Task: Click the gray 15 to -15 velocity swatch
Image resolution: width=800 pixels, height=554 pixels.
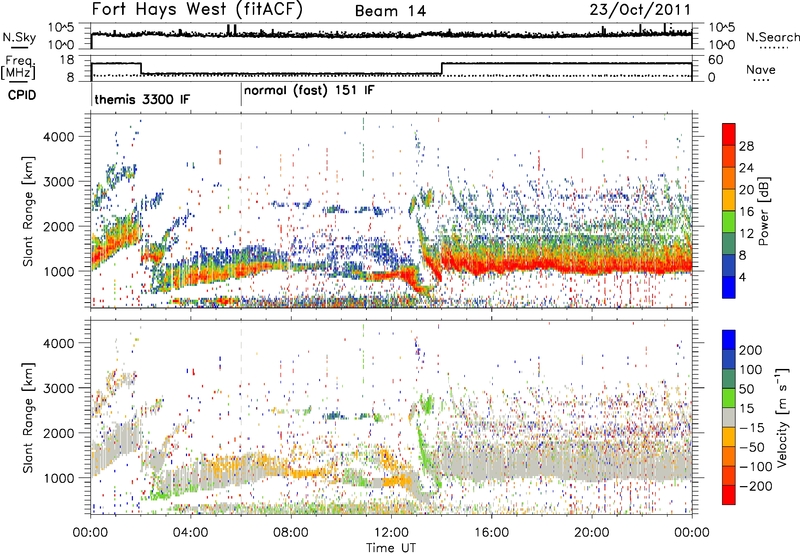Action: [x=729, y=417]
